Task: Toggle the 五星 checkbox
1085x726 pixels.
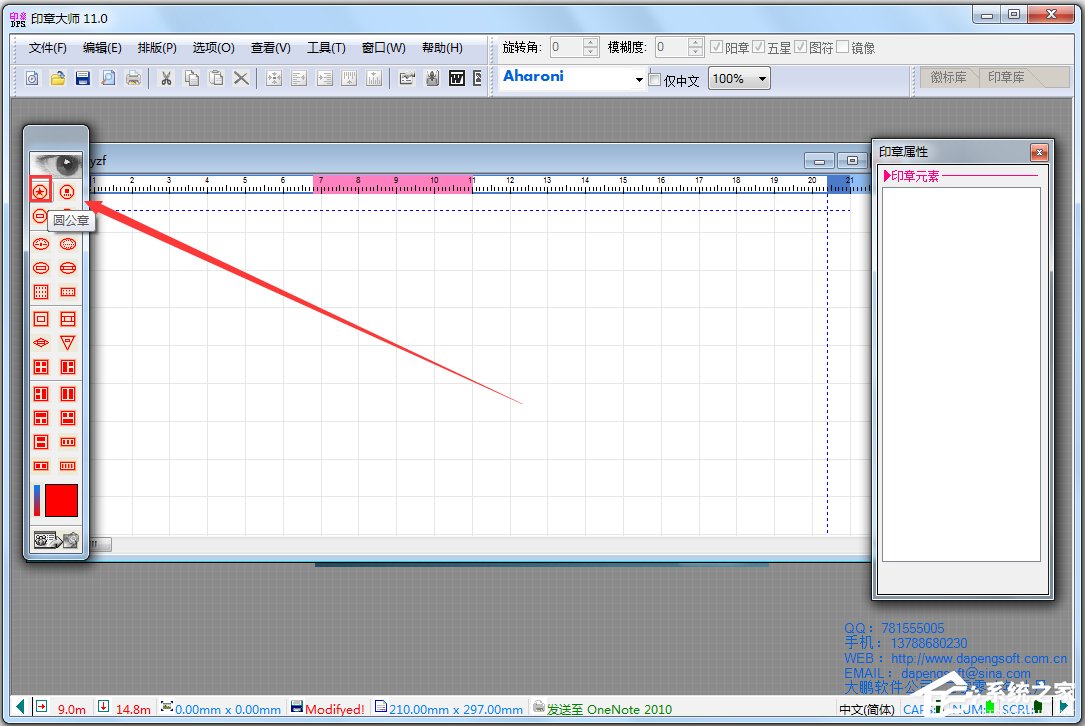Action: point(759,47)
